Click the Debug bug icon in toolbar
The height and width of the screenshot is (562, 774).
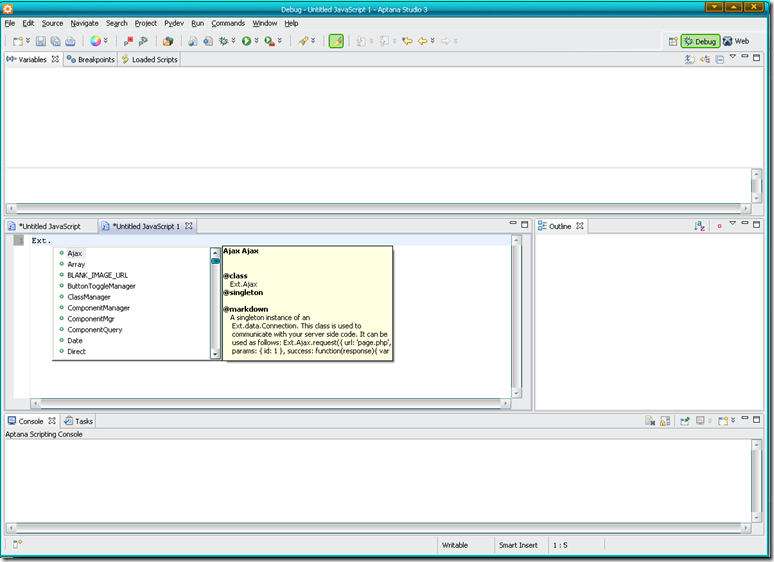pos(224,41)
